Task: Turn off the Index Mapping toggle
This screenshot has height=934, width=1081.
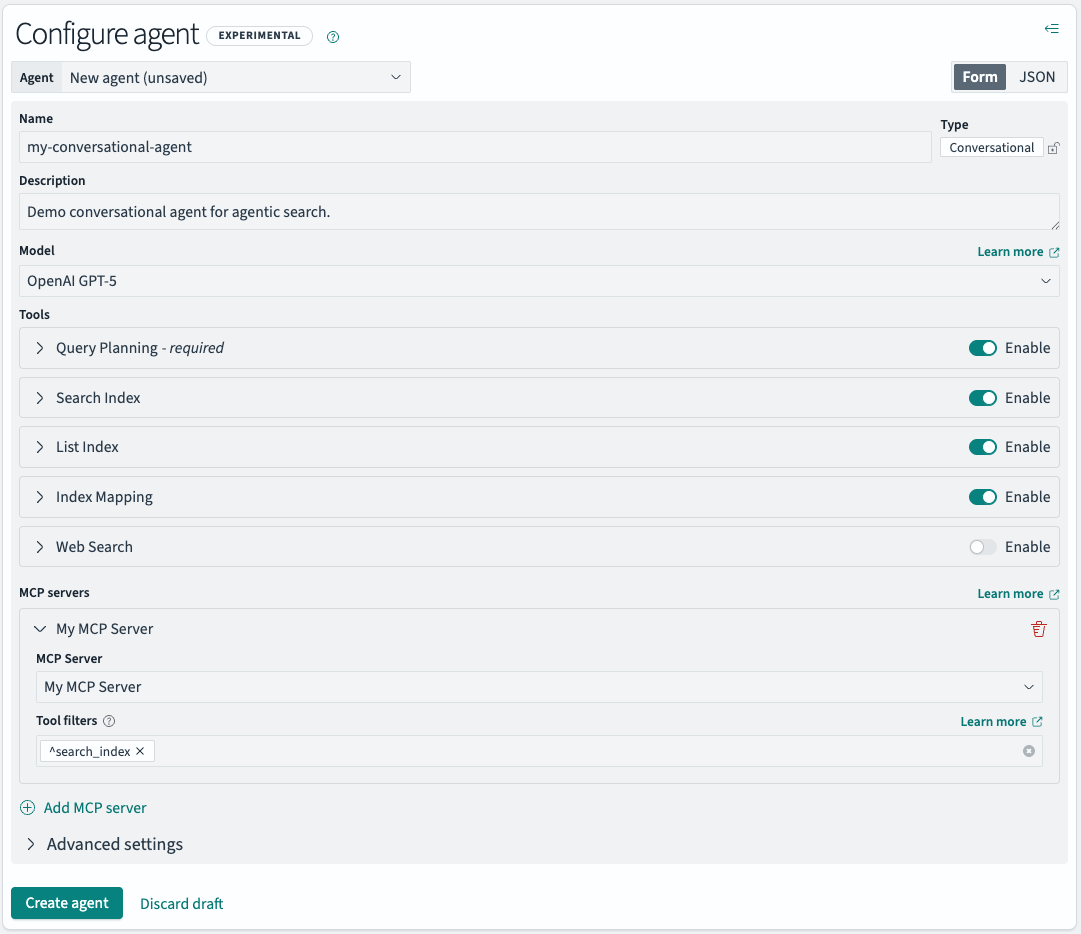Action: tap(983, 497)
